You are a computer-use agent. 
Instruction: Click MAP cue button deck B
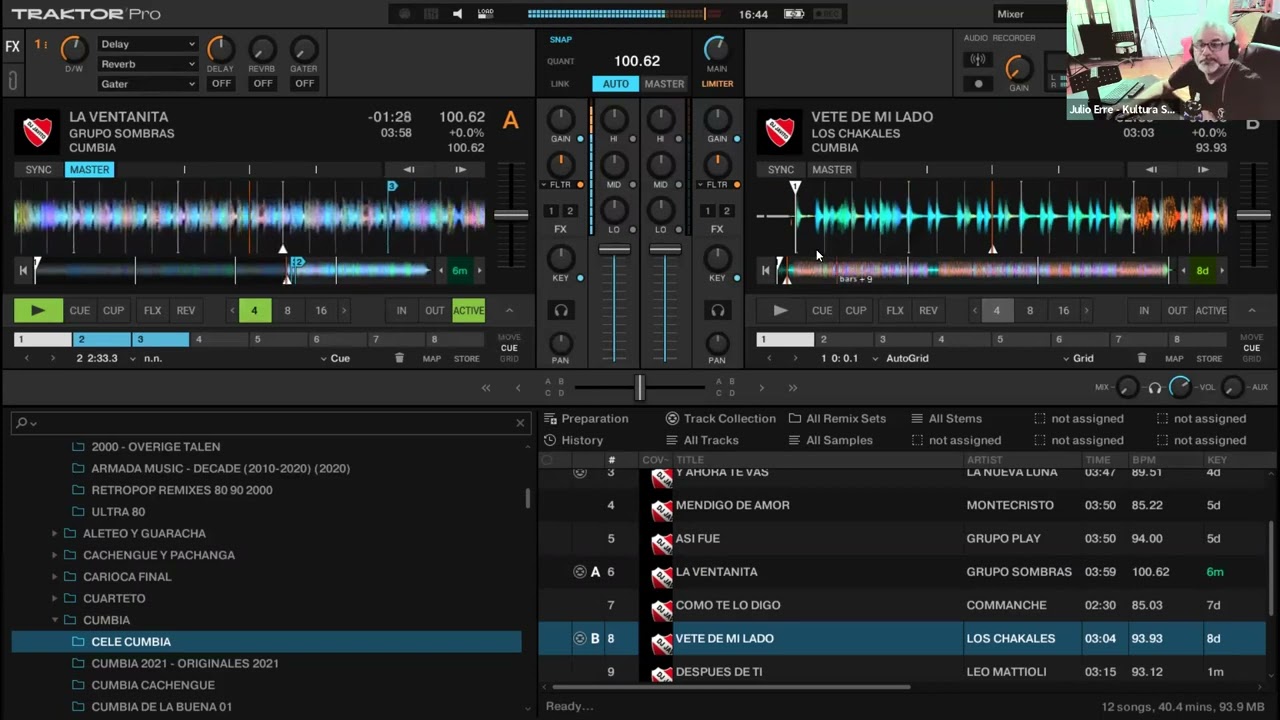1174,358
